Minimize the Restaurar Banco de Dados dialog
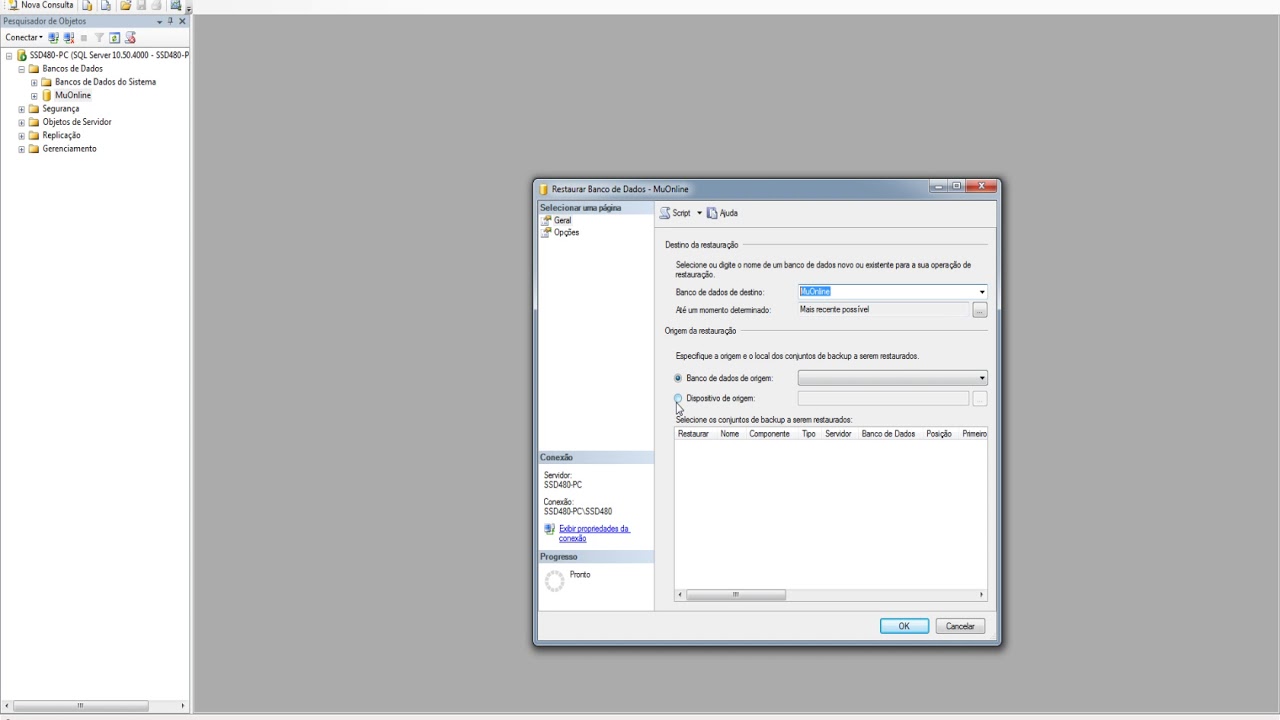 pyautogui.click(x=939, y=186)
